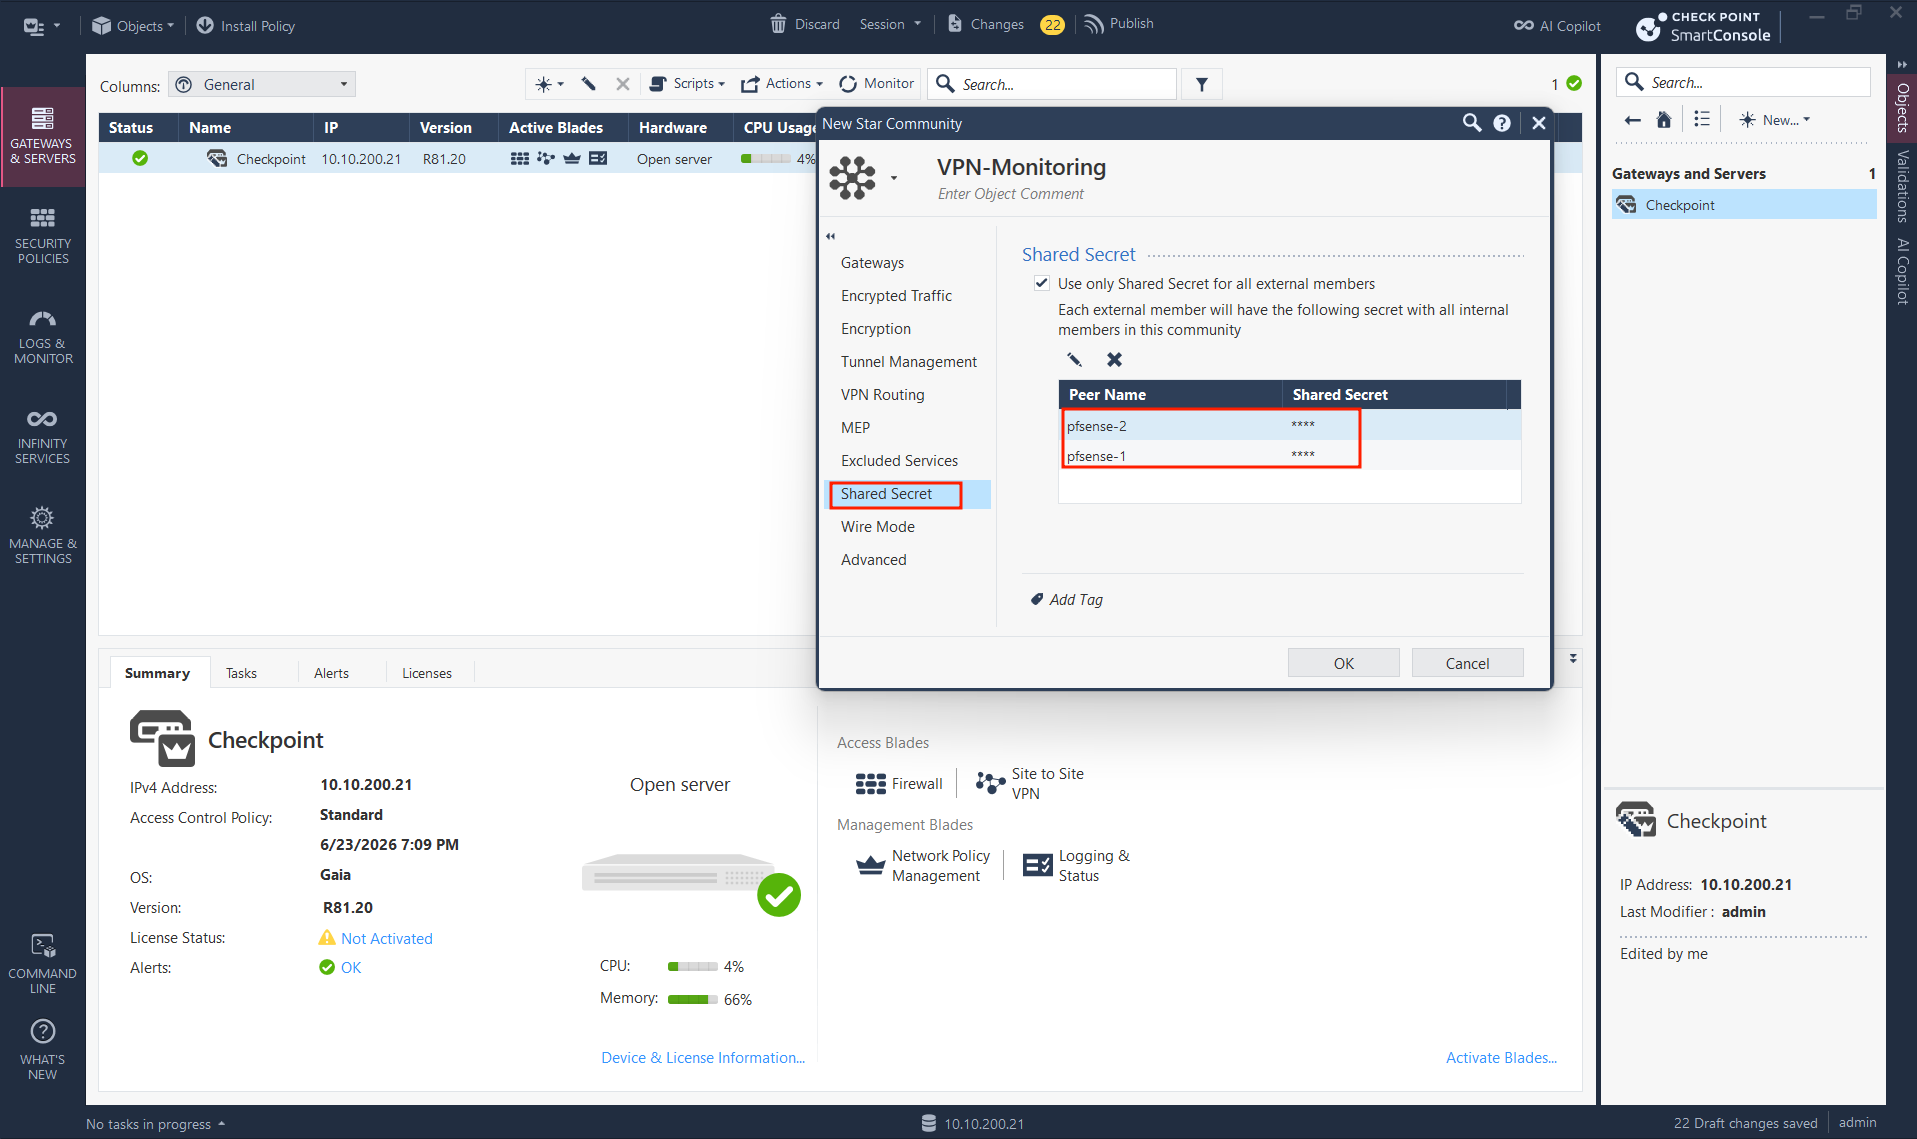Click the Not Activated license link
Viewport: 1917px width, 1139px height.
click(387, 938)
